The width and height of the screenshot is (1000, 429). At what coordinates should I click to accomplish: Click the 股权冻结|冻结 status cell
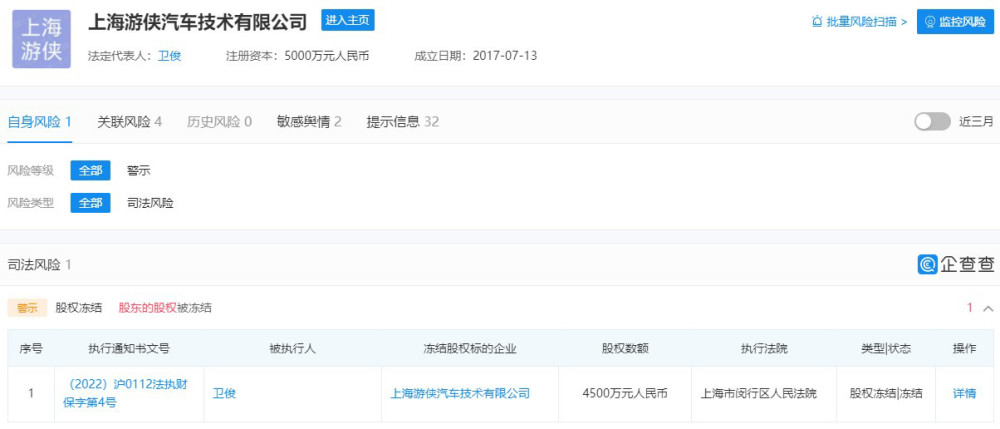886,393
